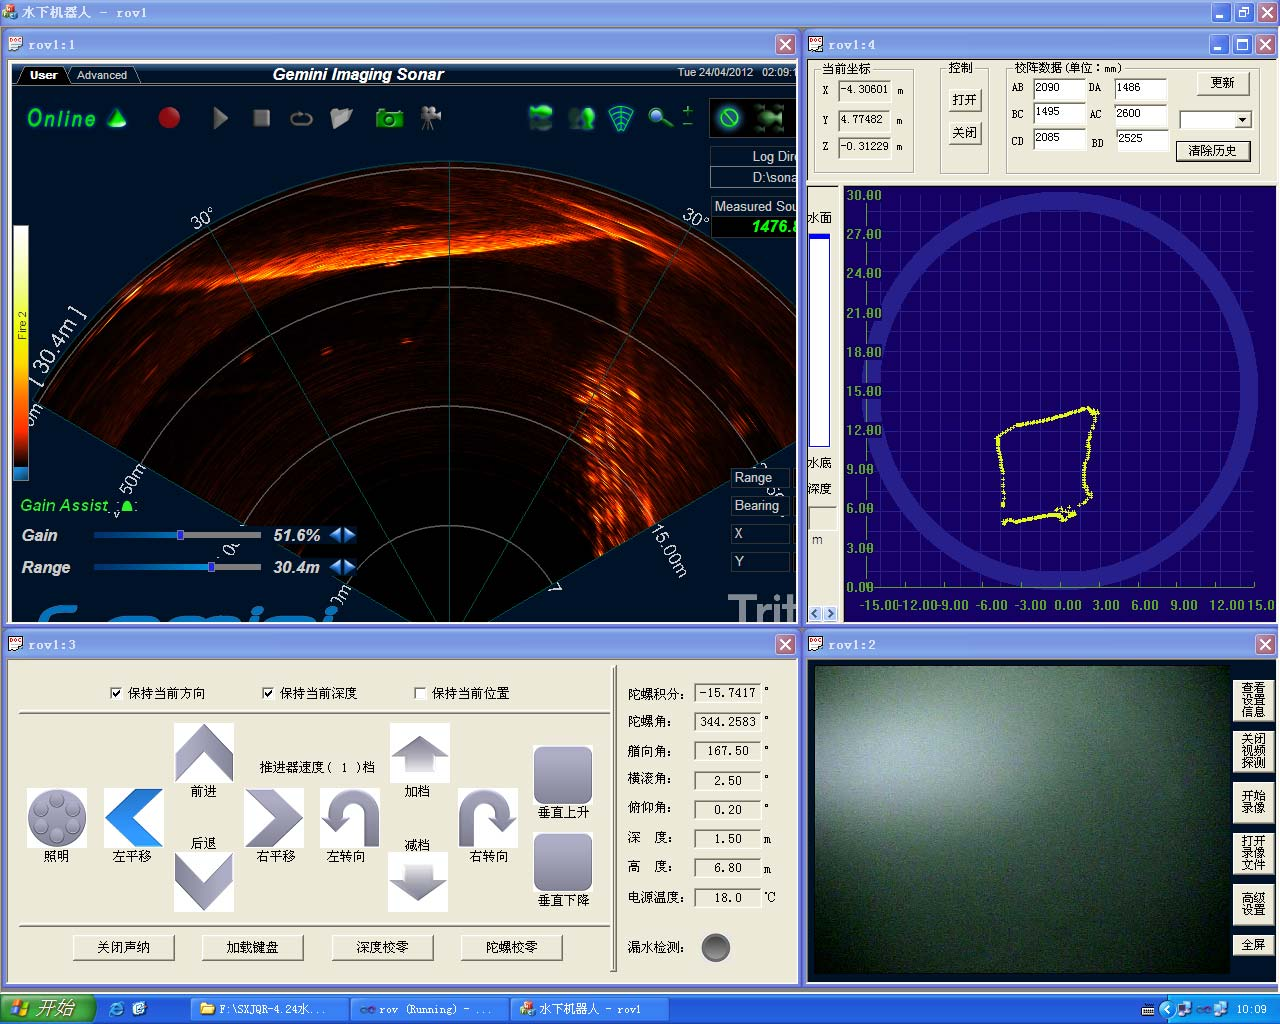The height and width of the screenshot is (1024, 1280).
Task: Select the User tab in sonar
Action: [43, 75]
